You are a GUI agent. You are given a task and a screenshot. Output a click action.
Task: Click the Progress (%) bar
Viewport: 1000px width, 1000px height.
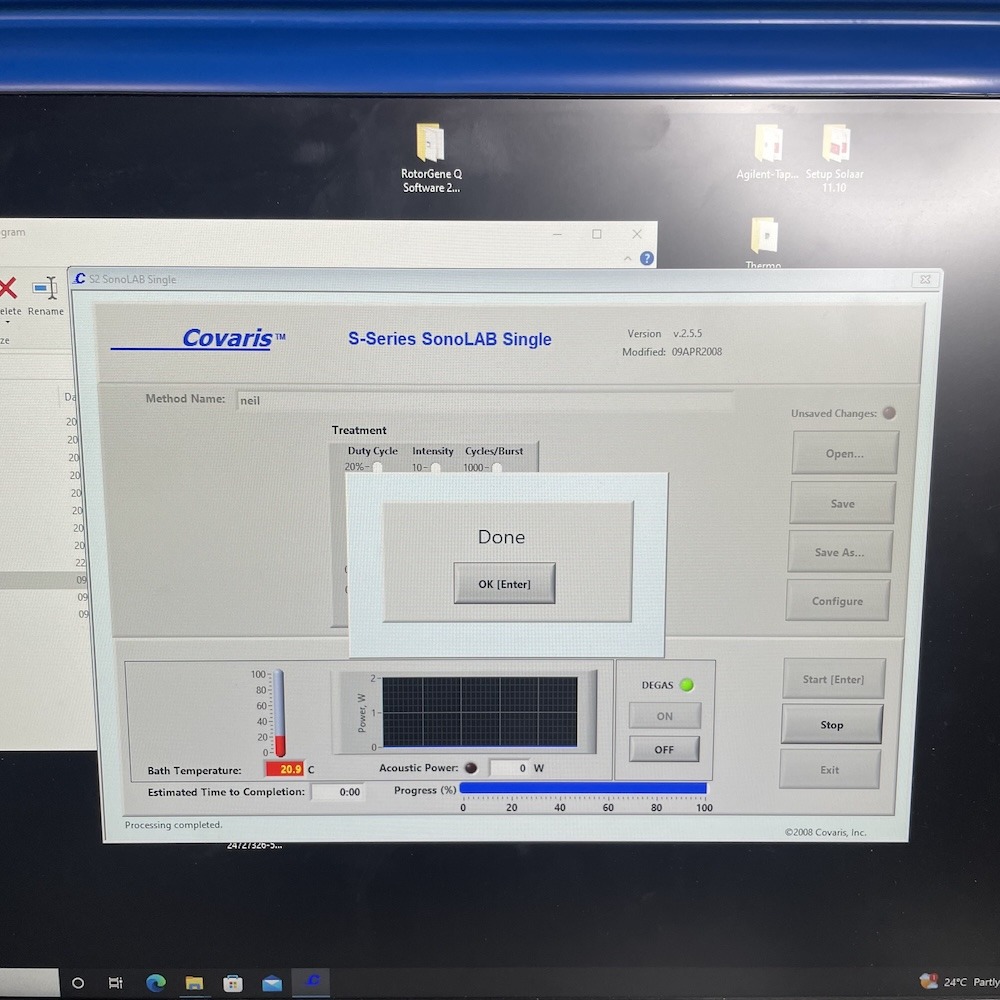[x=583, y=788]
